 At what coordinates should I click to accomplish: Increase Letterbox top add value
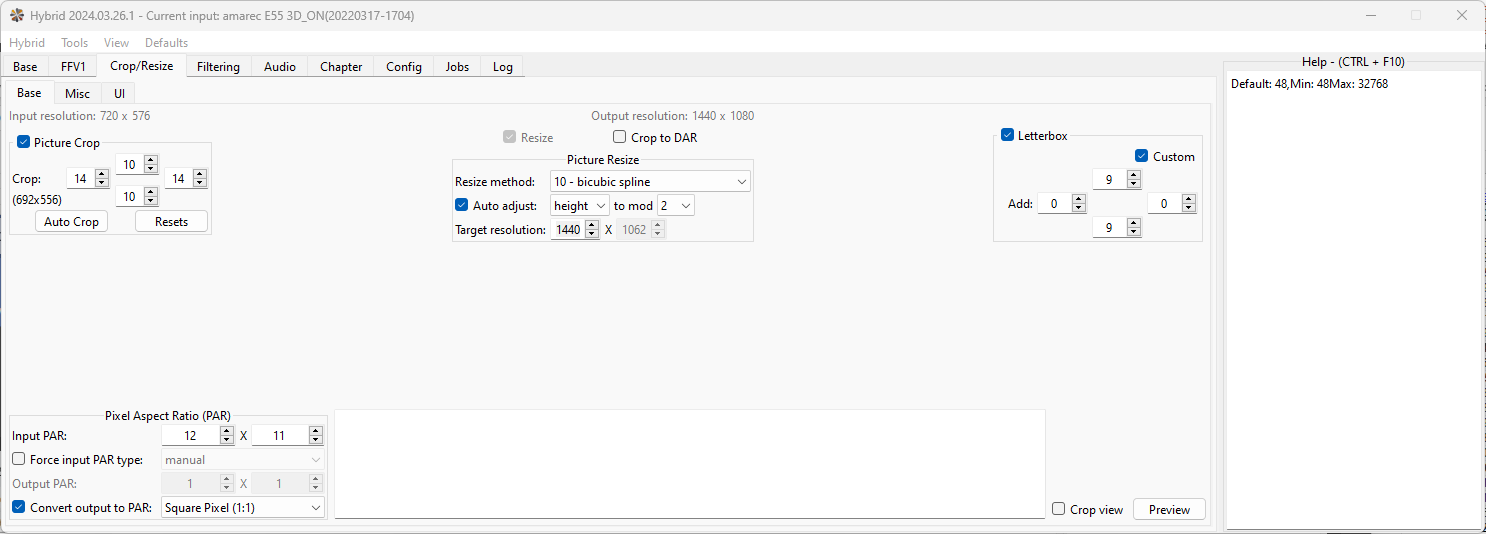pos(1133,175)
